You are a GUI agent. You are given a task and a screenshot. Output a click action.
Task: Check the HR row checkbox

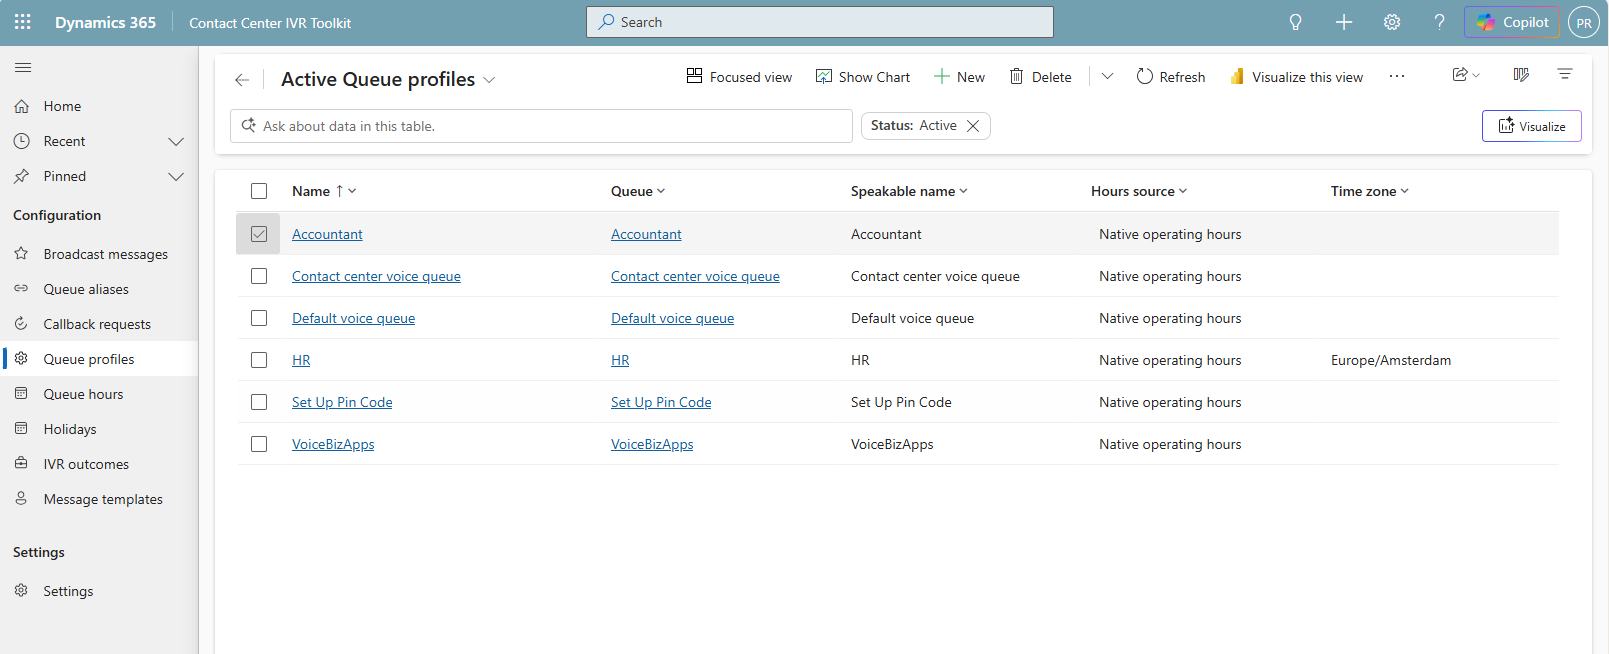pyautogui.click(x=259, y=360)
